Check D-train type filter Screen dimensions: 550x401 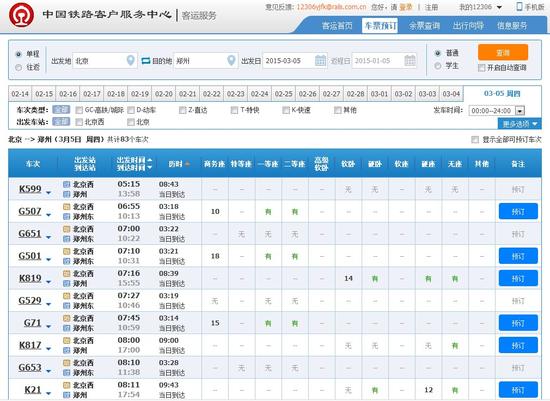tap(131, 110)
